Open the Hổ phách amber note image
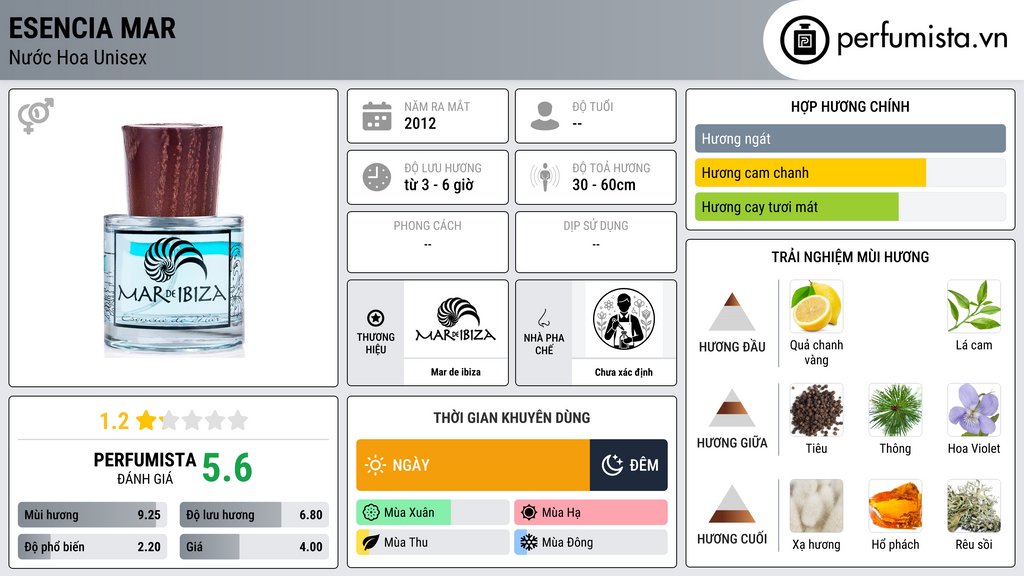The width and height of the screenshot is (1024, 576). point(895,506)
